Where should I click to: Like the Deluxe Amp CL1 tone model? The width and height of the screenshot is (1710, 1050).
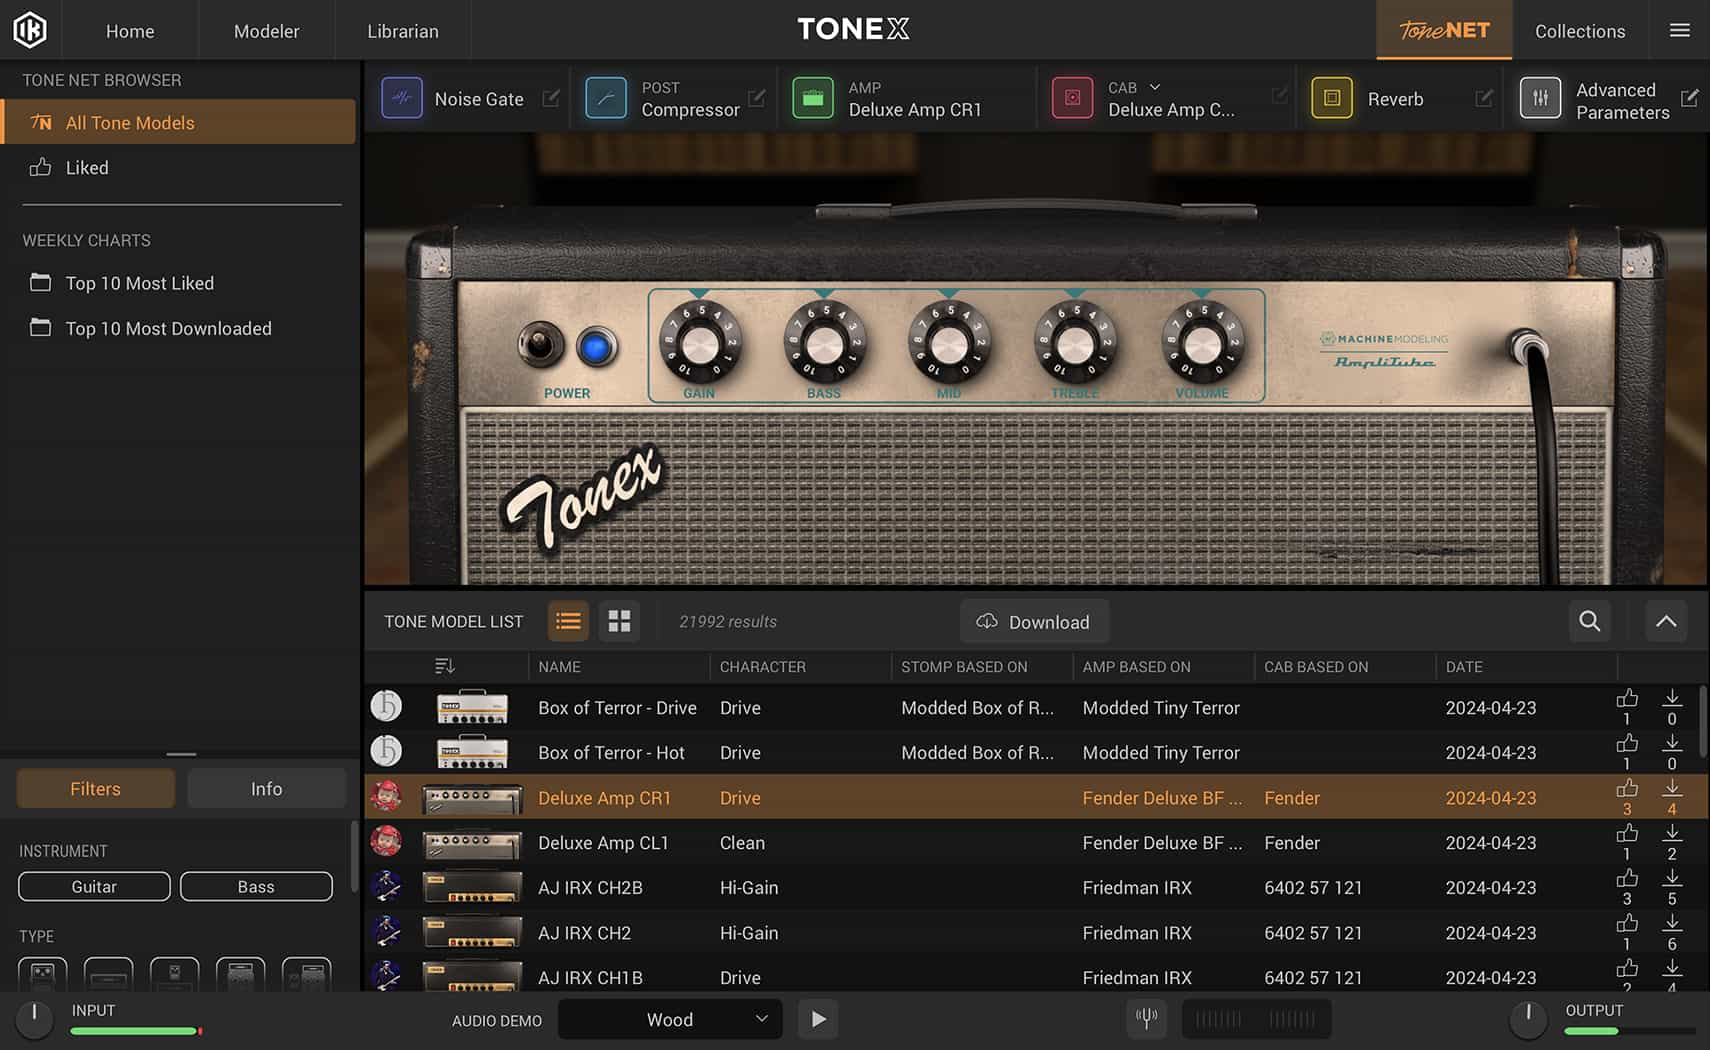(x=1627, y=834)
